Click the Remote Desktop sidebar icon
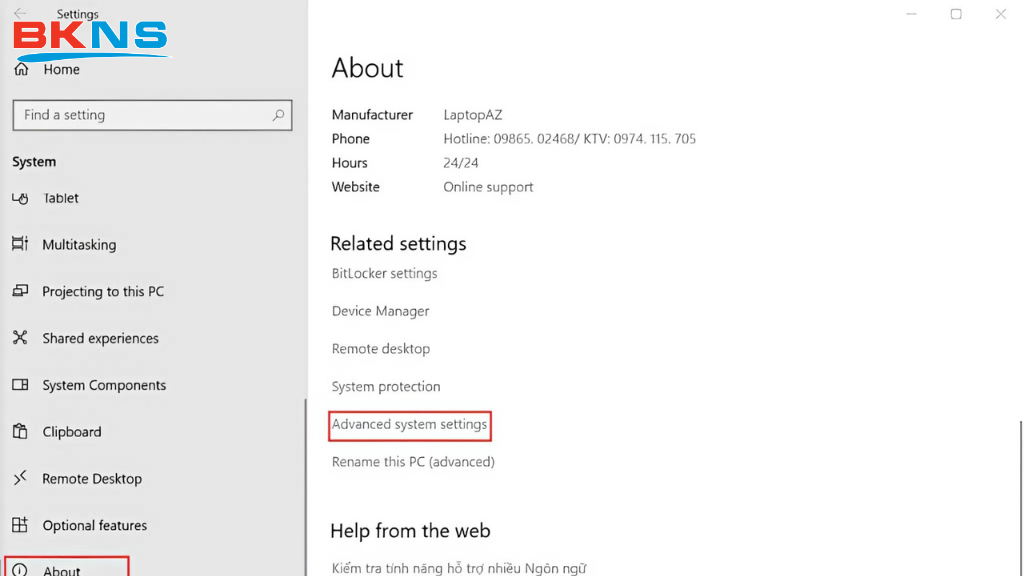This screenshot has height=576, width=1024. point(20,479)
